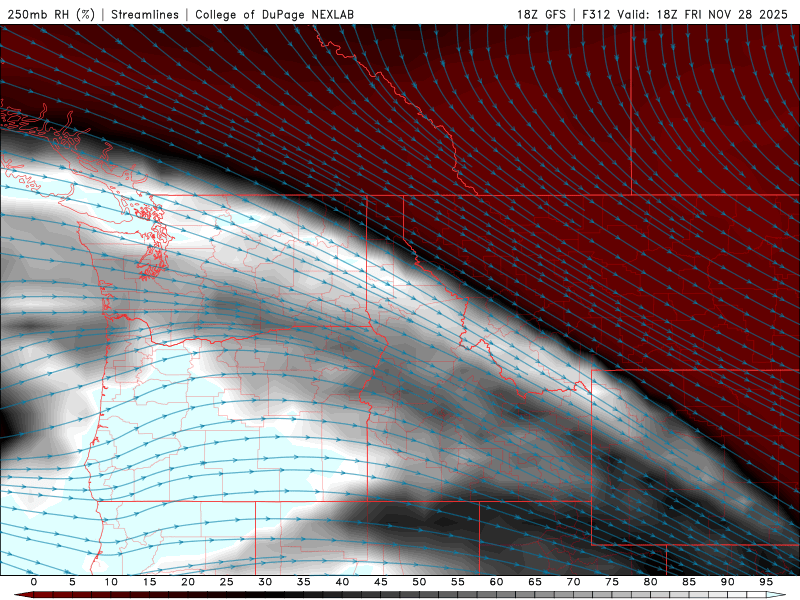Click the "90" value on the color scale
This screenshot has height=600, width=800.
pyautogui.click(x=728, y=582)
